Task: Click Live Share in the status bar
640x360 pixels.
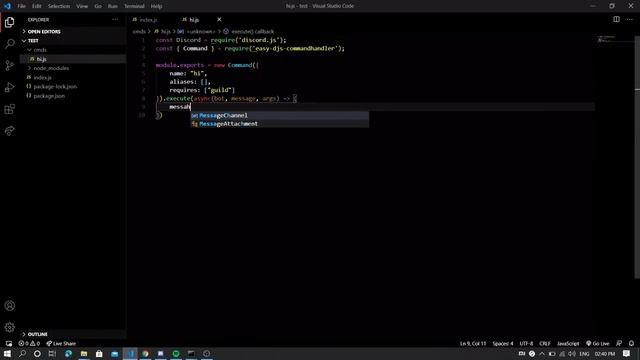Action: [x=61, y=343]
